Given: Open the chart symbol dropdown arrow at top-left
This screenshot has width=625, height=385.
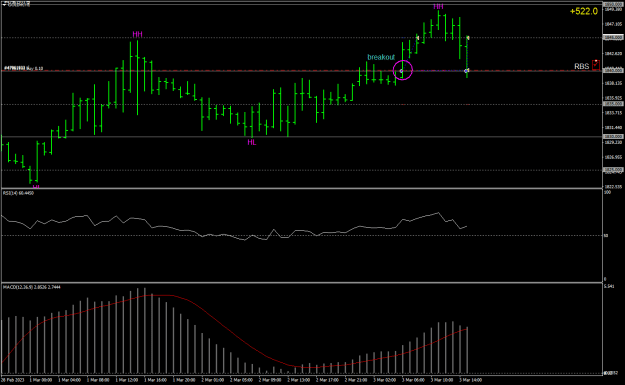Looking at the screenshot, I should 4,4.
